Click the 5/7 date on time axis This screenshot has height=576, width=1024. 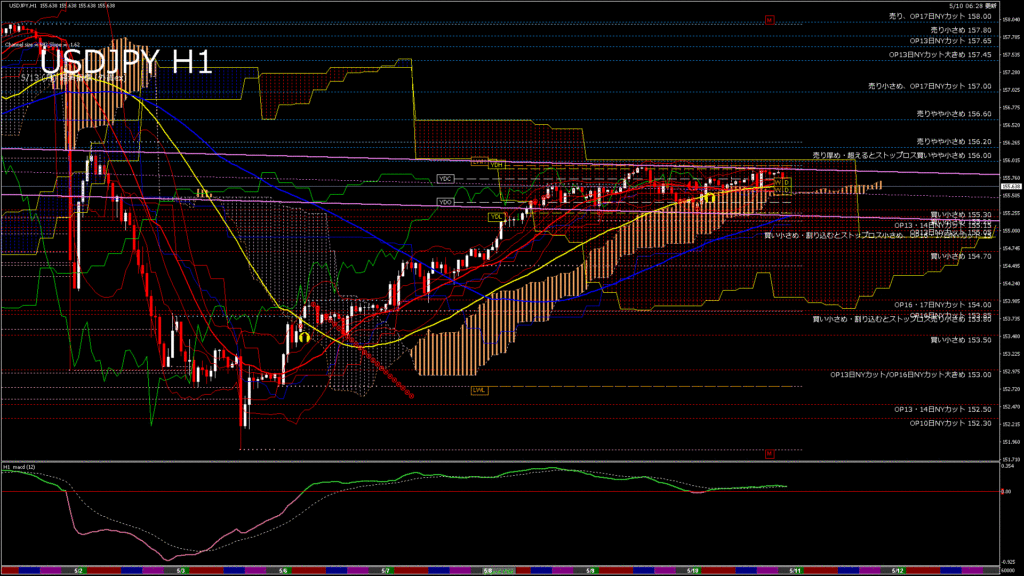coord(385,571)
